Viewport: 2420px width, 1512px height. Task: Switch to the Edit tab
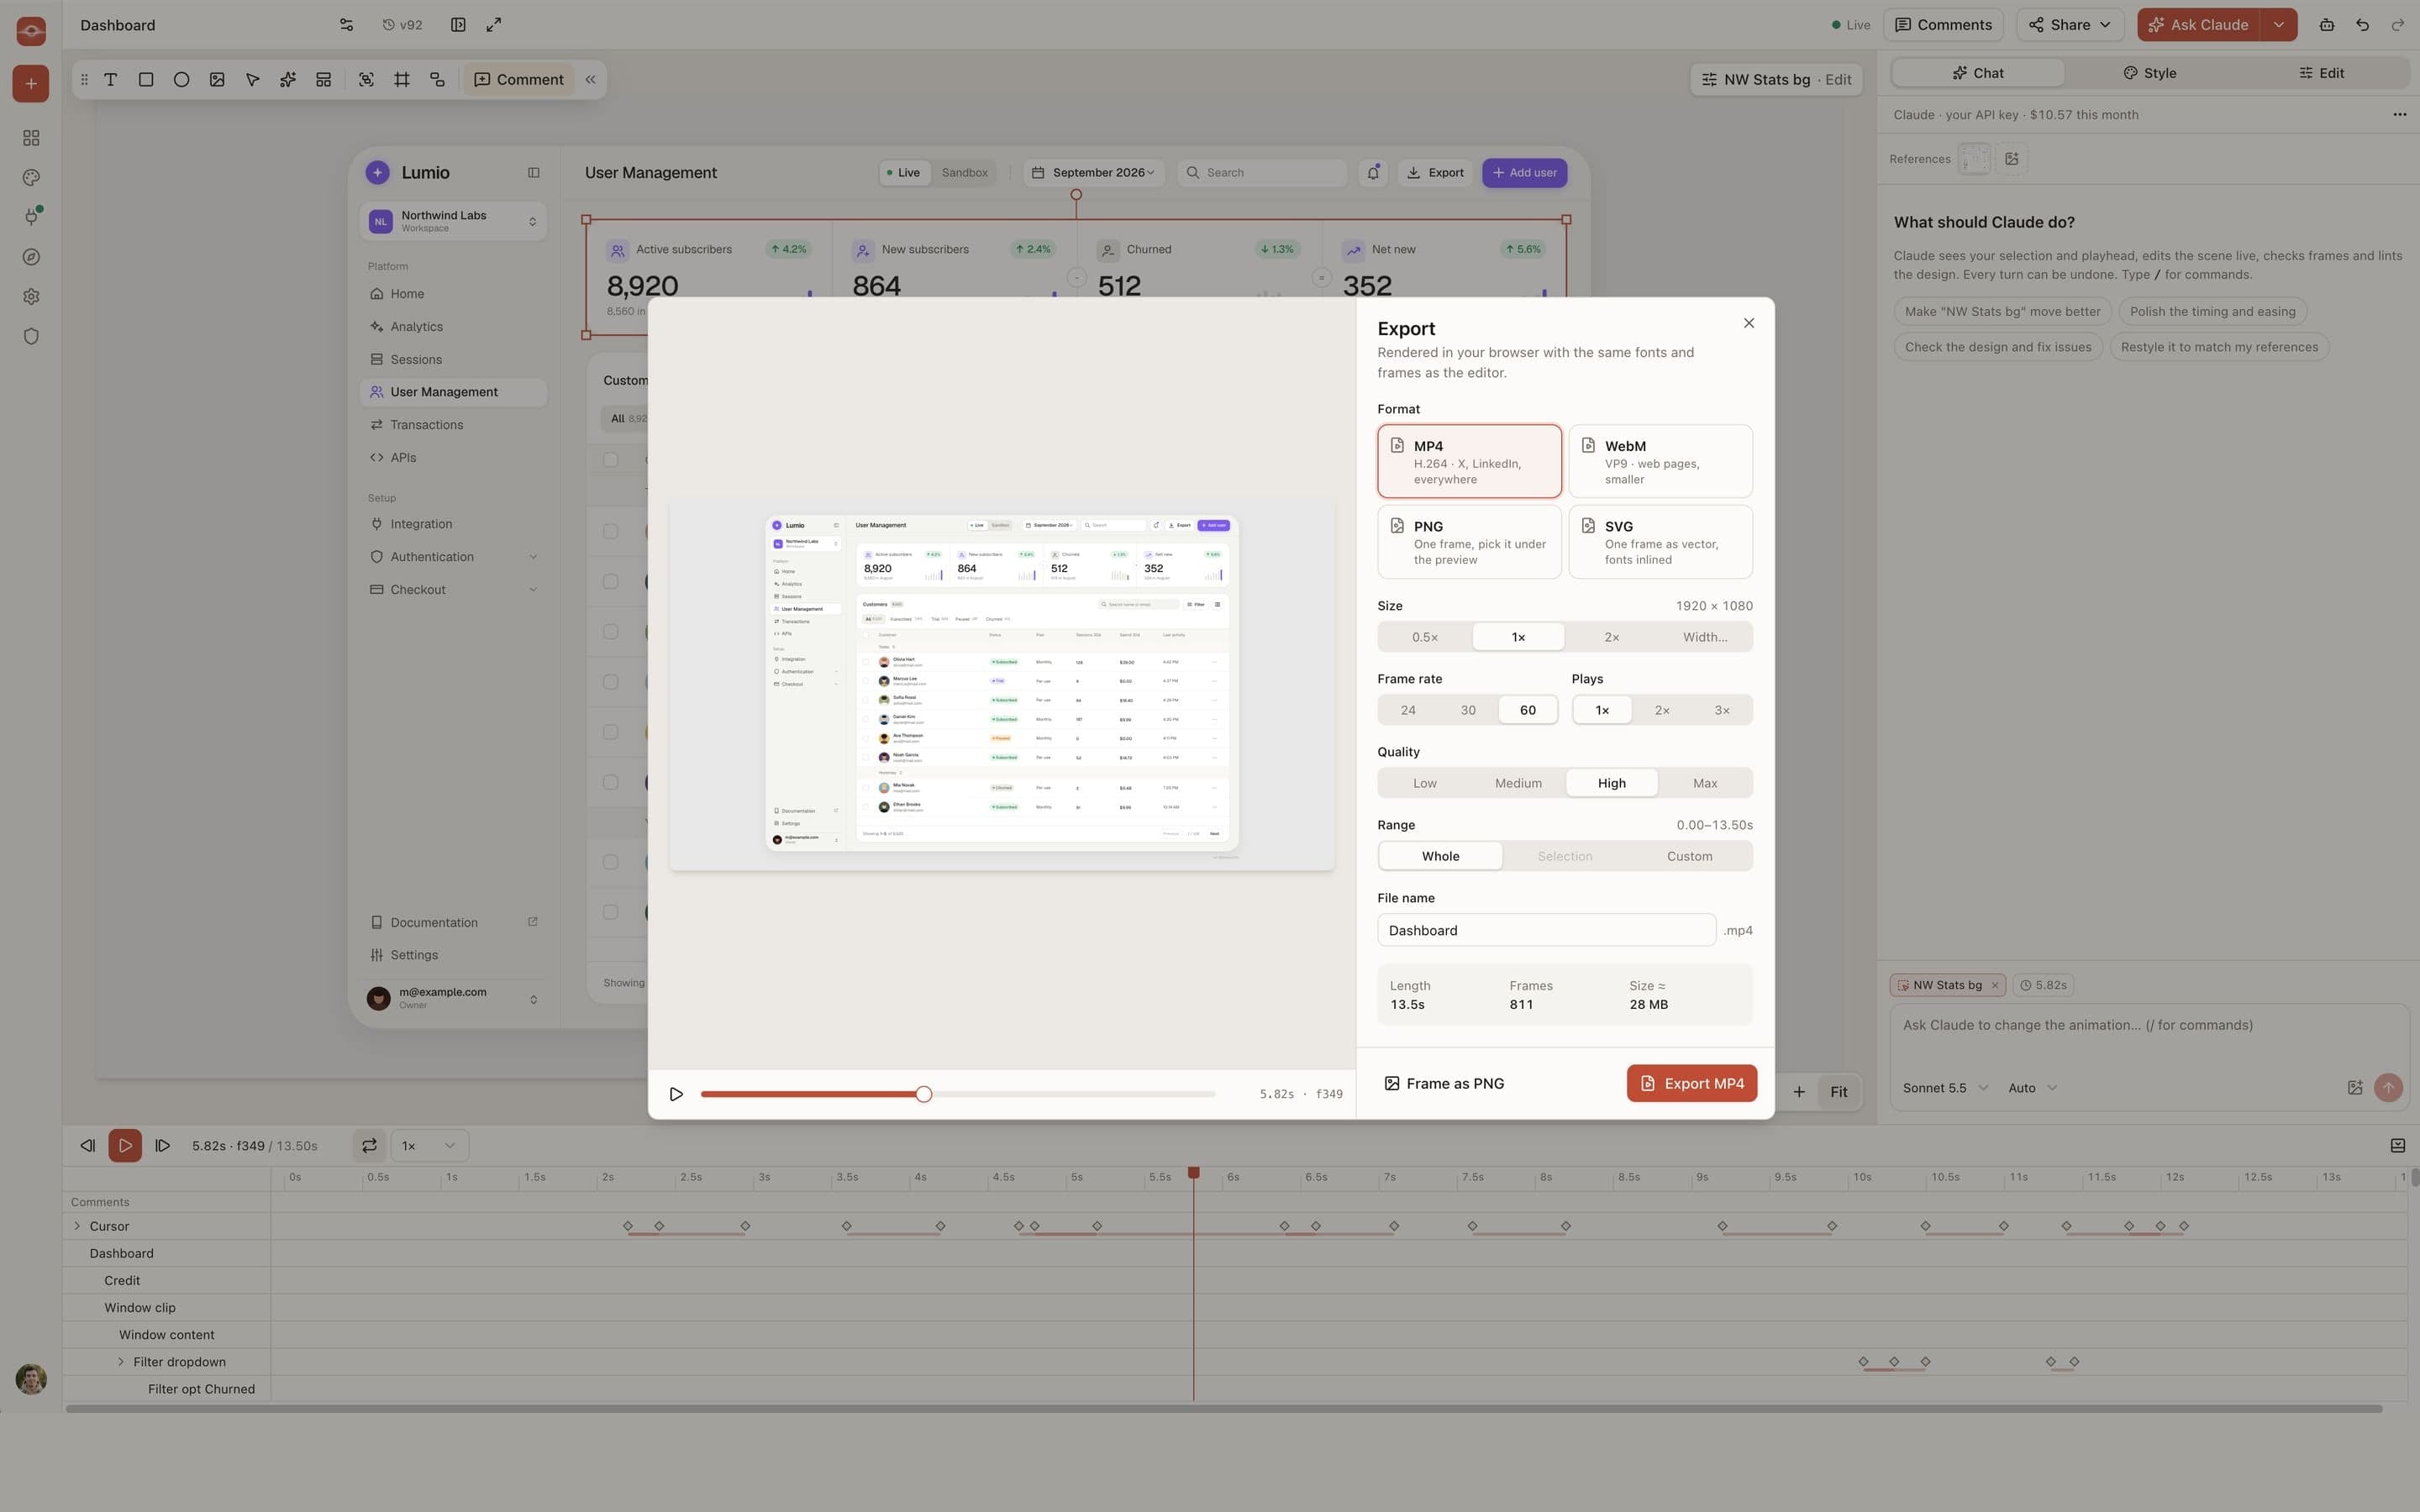pos(2321,73)
